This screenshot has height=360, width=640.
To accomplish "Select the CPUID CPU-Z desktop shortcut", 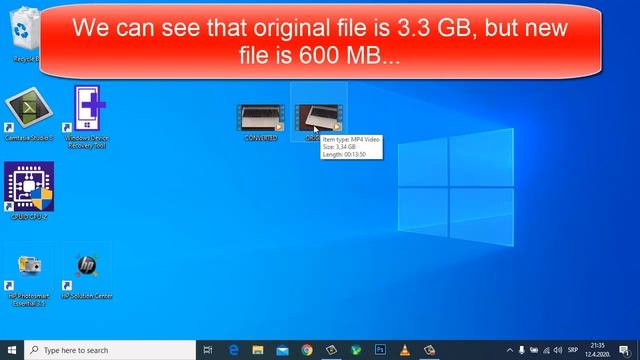I will (29, 191).
